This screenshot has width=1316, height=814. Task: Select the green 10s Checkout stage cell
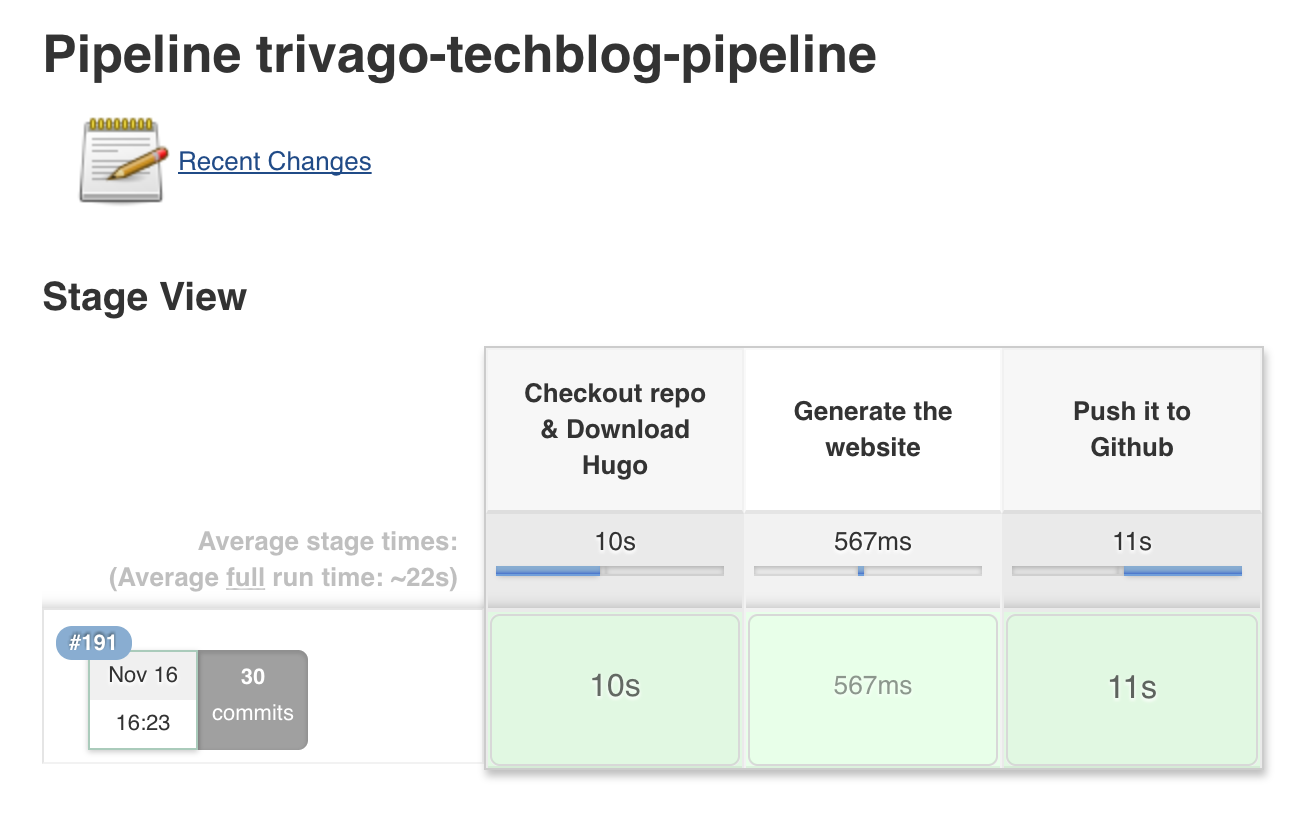[614, 688]
